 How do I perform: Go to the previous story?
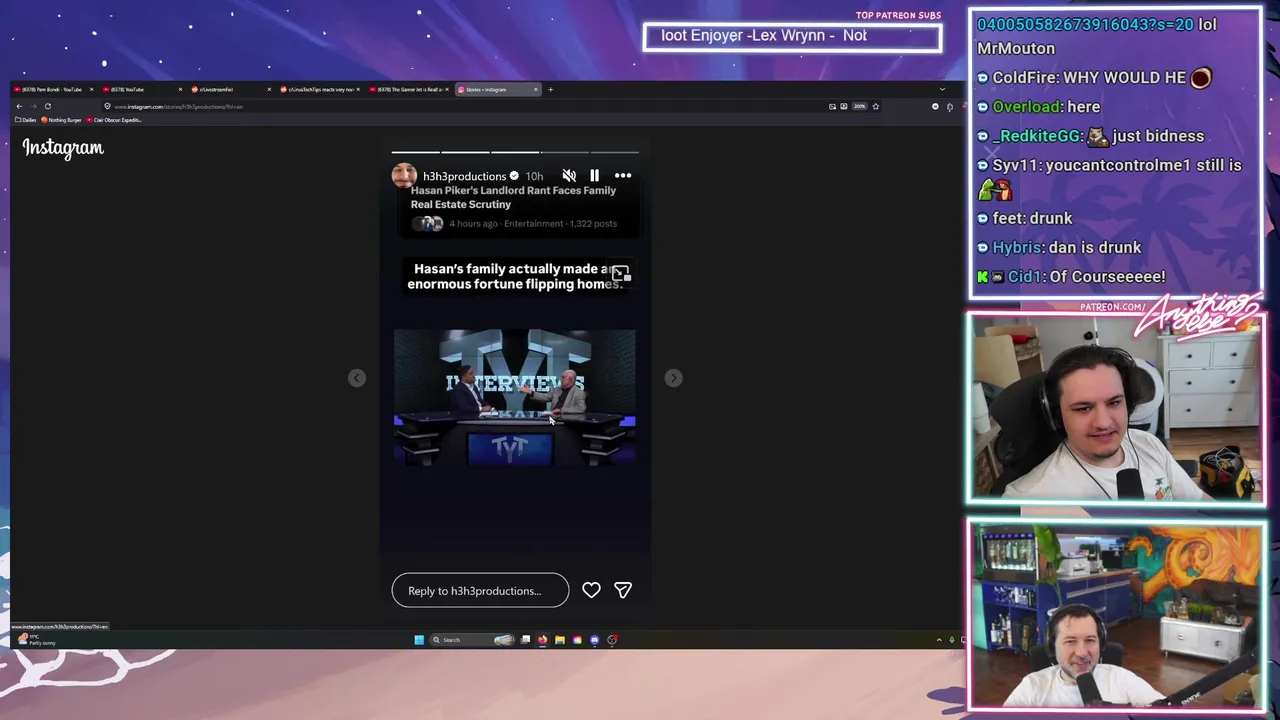[357, 378]
